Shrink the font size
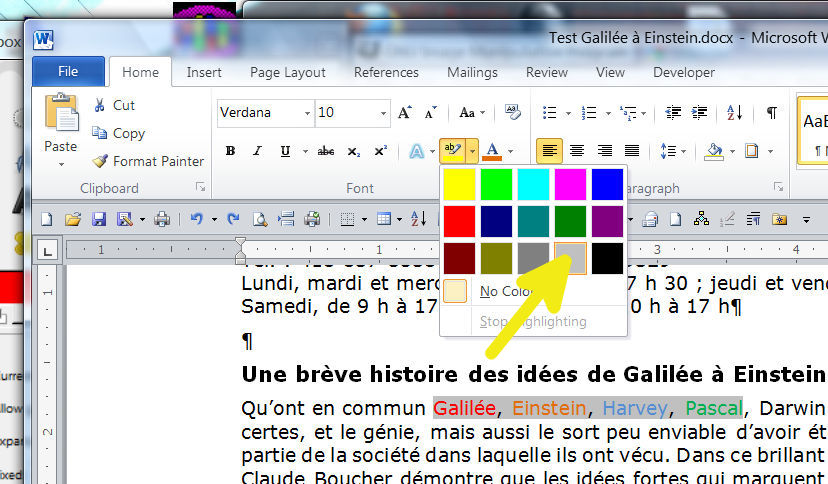Viewport: 828px width, 484px height. pyautogui.click(x=431, y=112)
